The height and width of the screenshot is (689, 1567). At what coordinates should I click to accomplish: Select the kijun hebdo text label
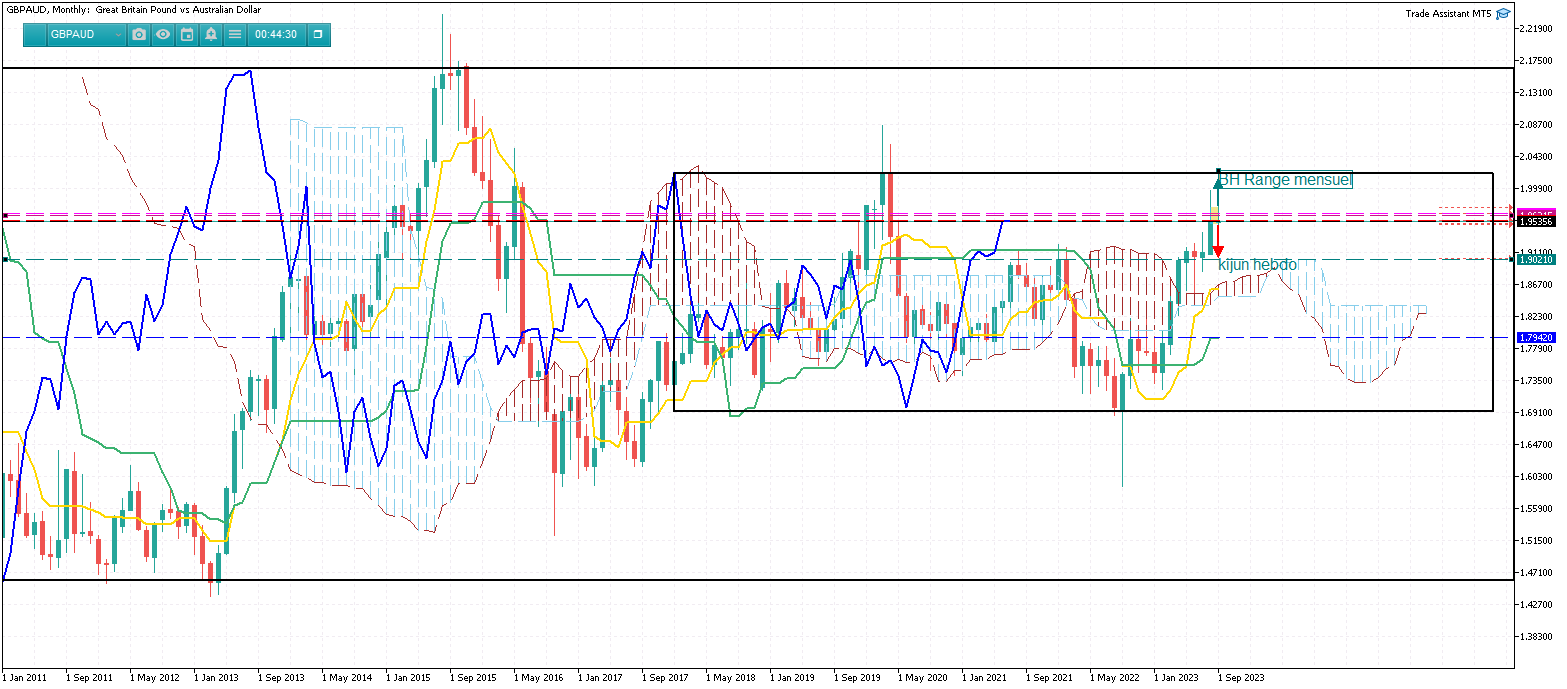[1257, 265]
